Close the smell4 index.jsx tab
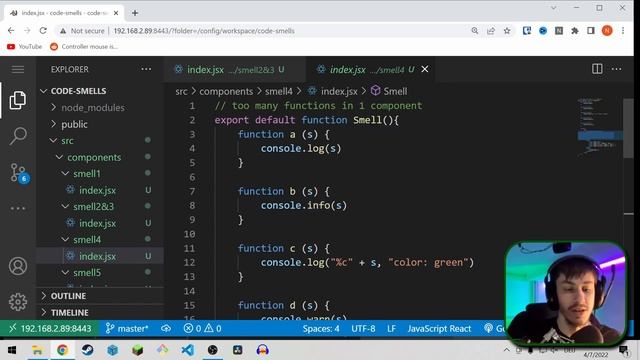The image size is (640, 360). point(425,69)
